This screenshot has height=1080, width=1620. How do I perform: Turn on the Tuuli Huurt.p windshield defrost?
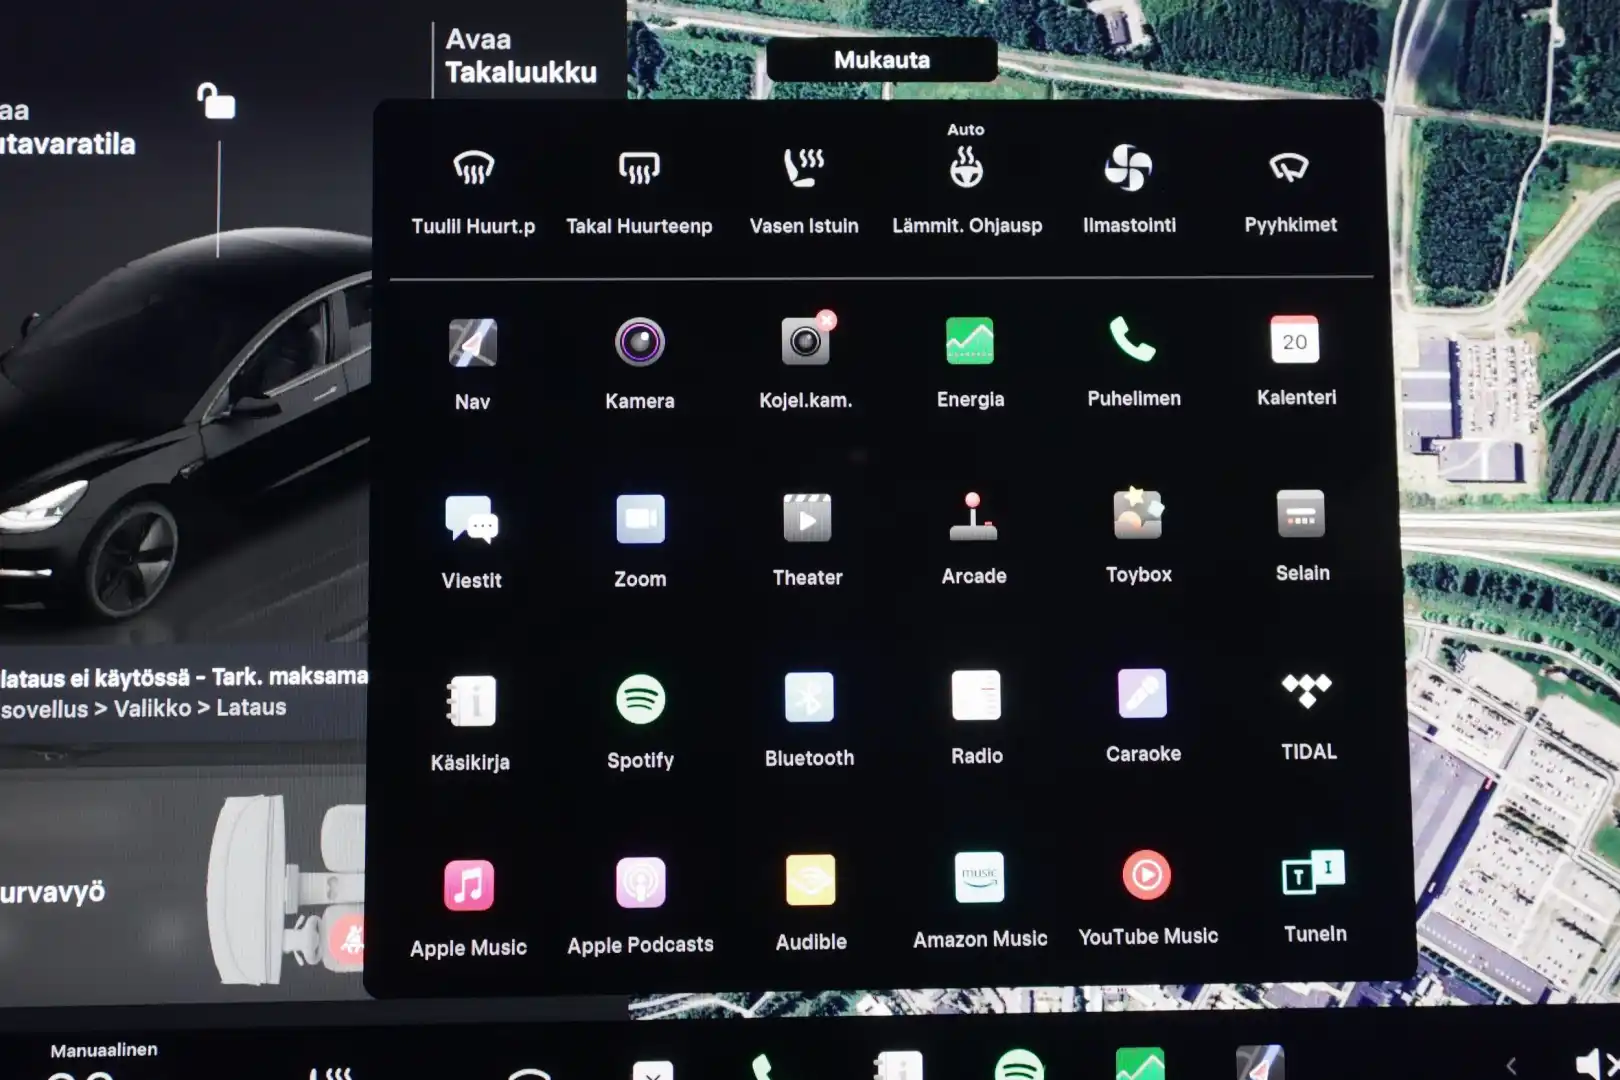[473, 167]
